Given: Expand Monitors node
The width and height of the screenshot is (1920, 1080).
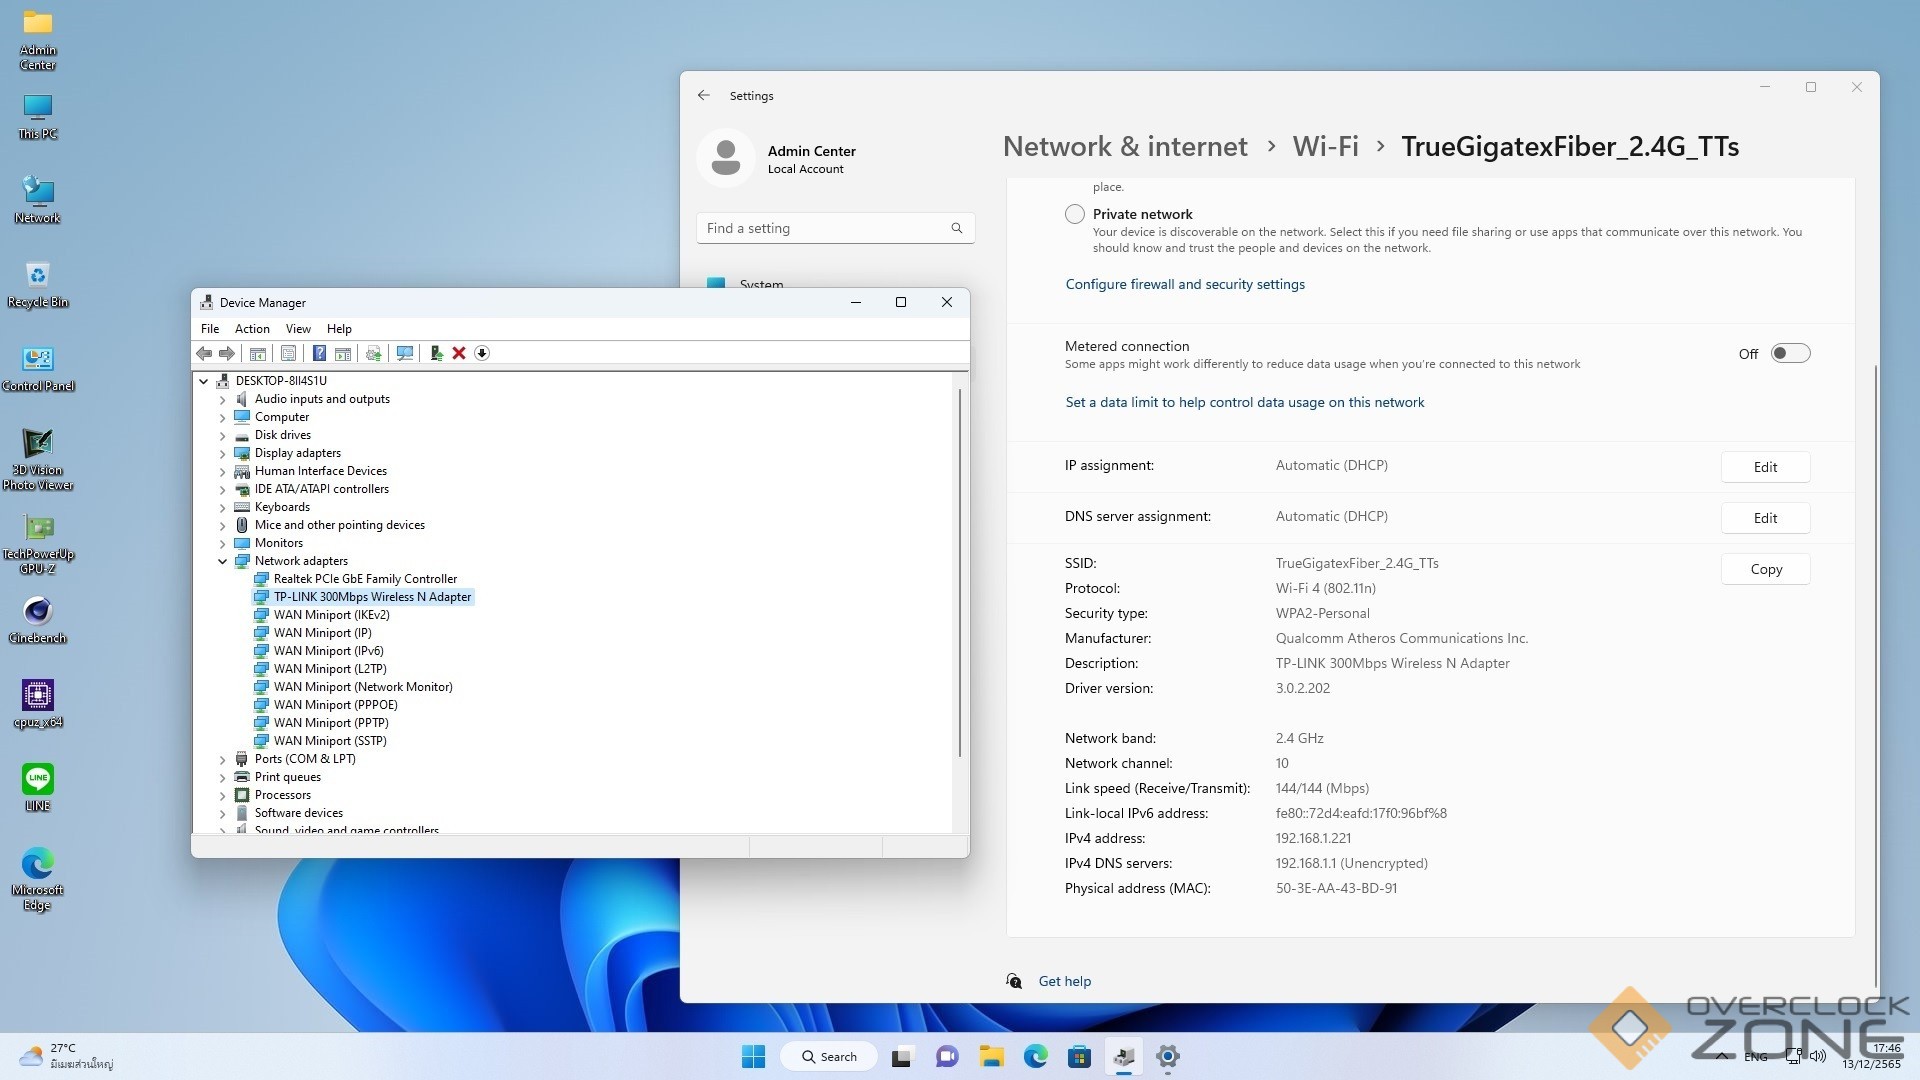Looking at the screenshot, I should pyautogui.click(x=223, y=543).
